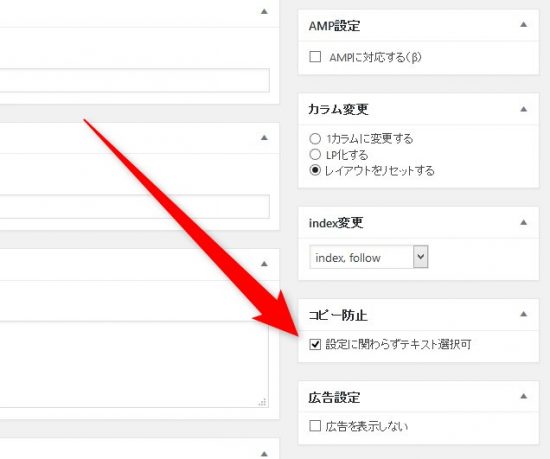Image resolution: width=550 pixels, height=459 pixels.
Task: Collapse the AMP設定 panel arrow
Action: coord(523,25)
